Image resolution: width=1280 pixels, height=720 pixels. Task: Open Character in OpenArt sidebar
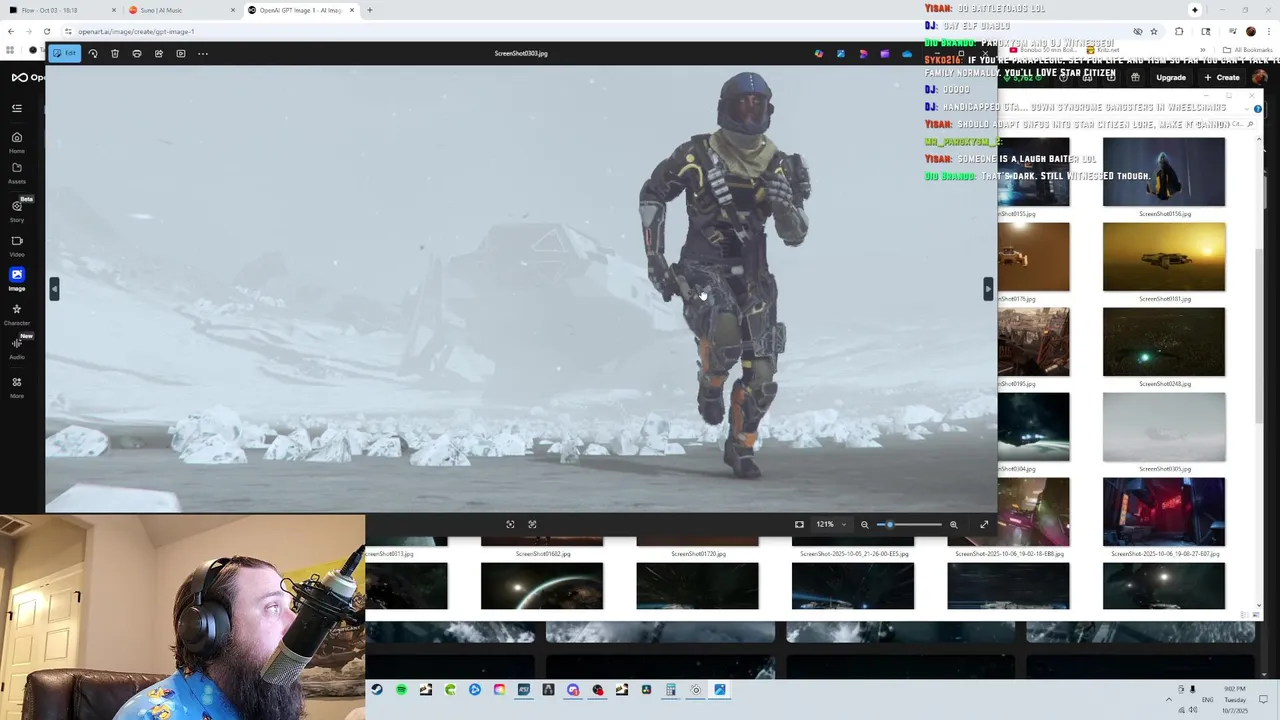[x=17, y=314]
